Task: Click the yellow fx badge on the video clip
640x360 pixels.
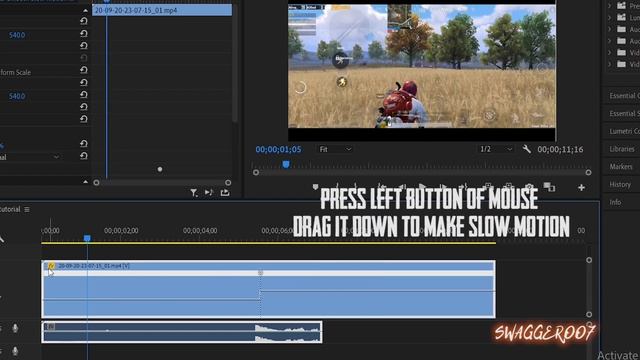Action: (51, 266)
